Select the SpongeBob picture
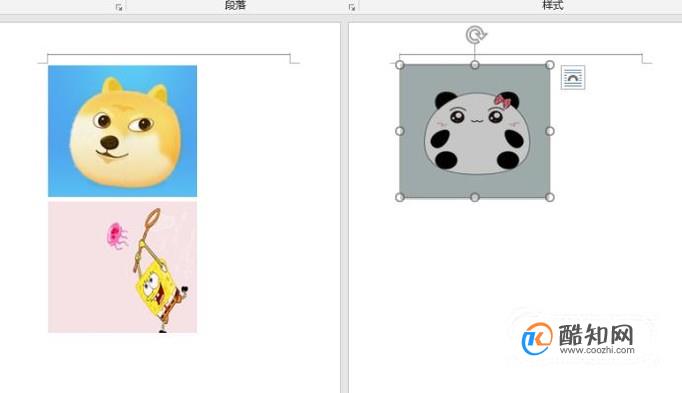This screenshot has height=393, width=682. pos(122,267)
